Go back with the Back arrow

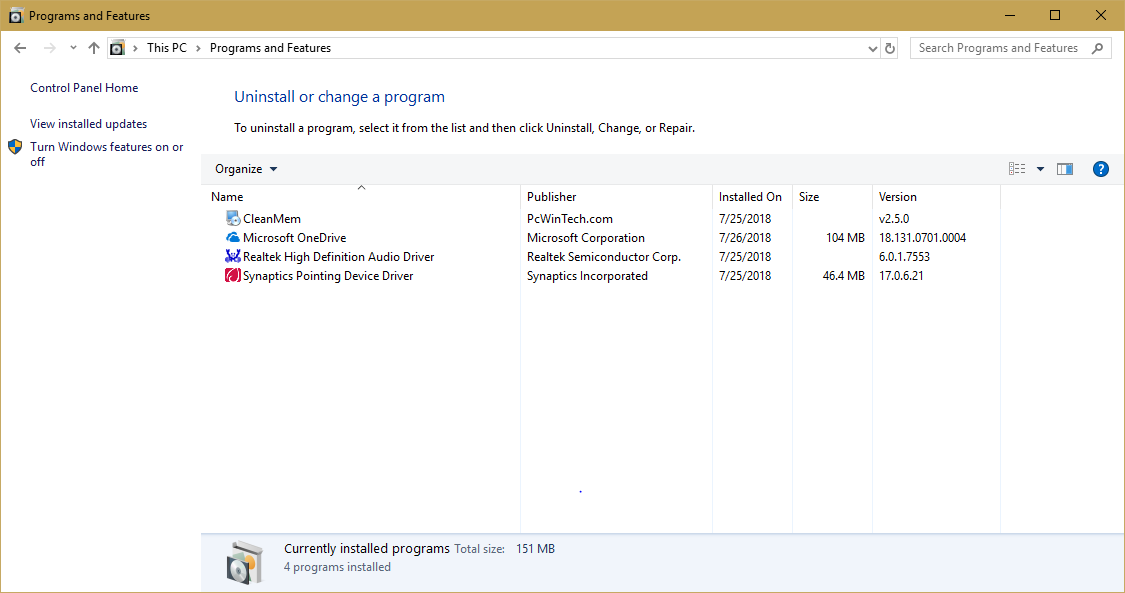click(x=20, y=48)
